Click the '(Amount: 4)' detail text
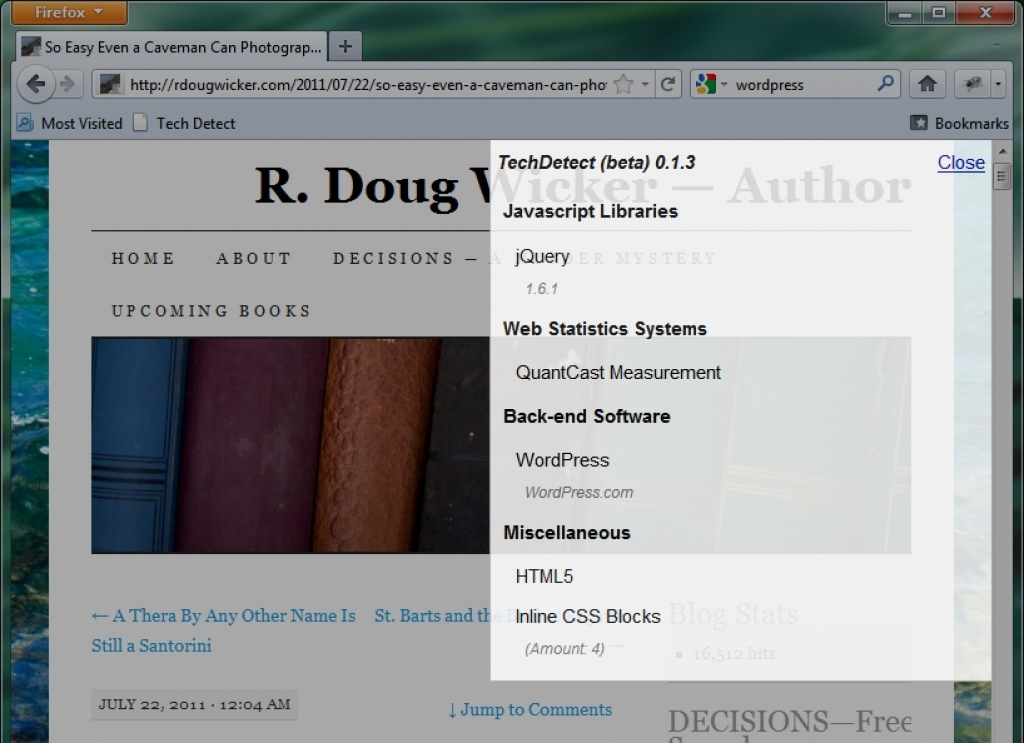 564,649
